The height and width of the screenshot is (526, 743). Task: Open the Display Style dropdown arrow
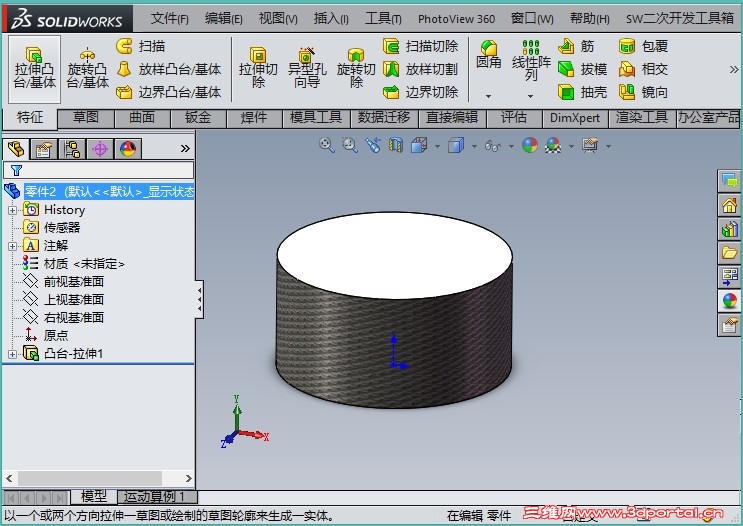[474, 146]
